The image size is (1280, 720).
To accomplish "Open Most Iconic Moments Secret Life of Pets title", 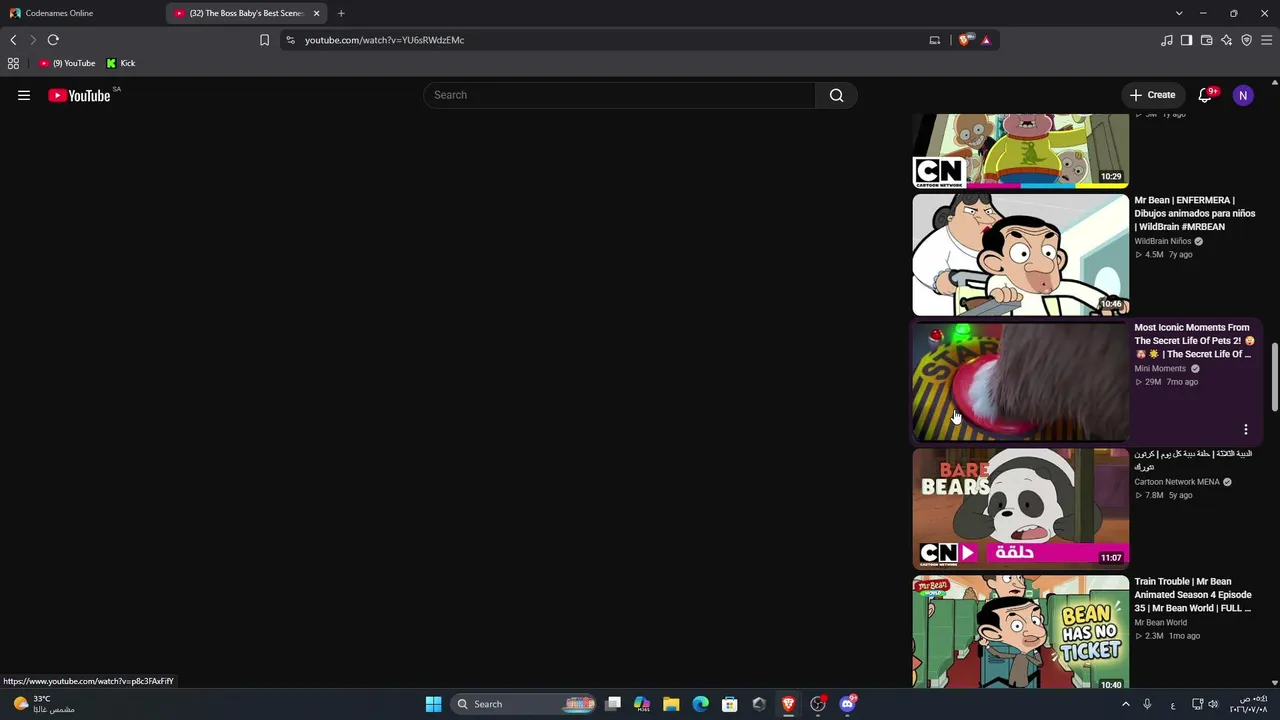I will (x=1194, y=341).
